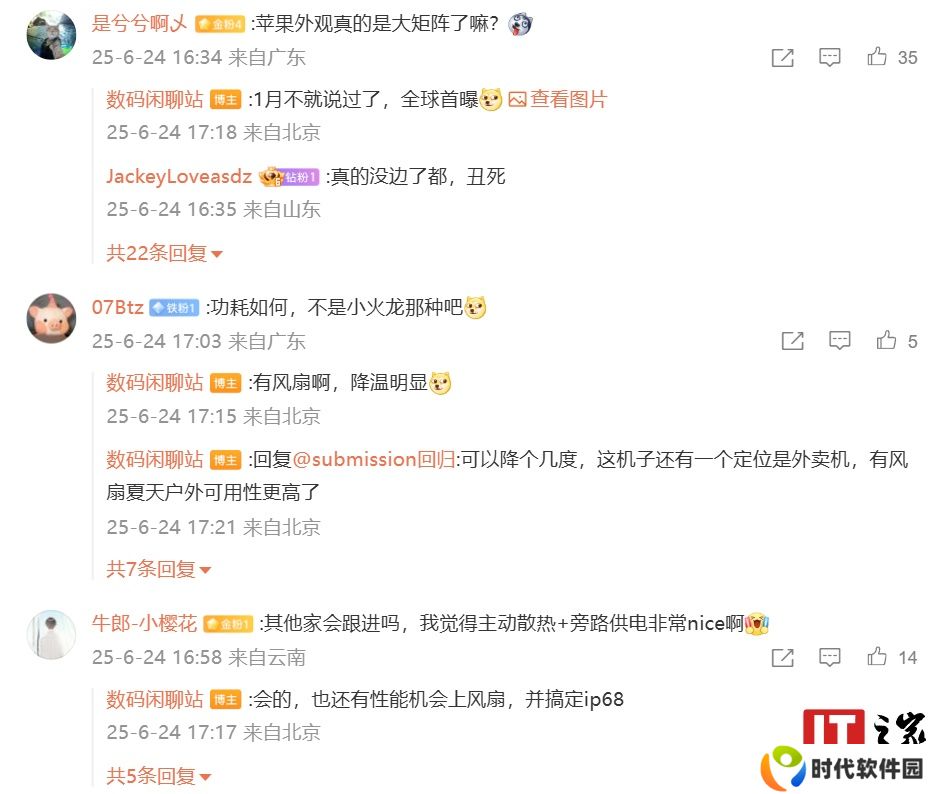View JackeyLoveasdz user profile

pyautogui.click(x=179, y=177)
